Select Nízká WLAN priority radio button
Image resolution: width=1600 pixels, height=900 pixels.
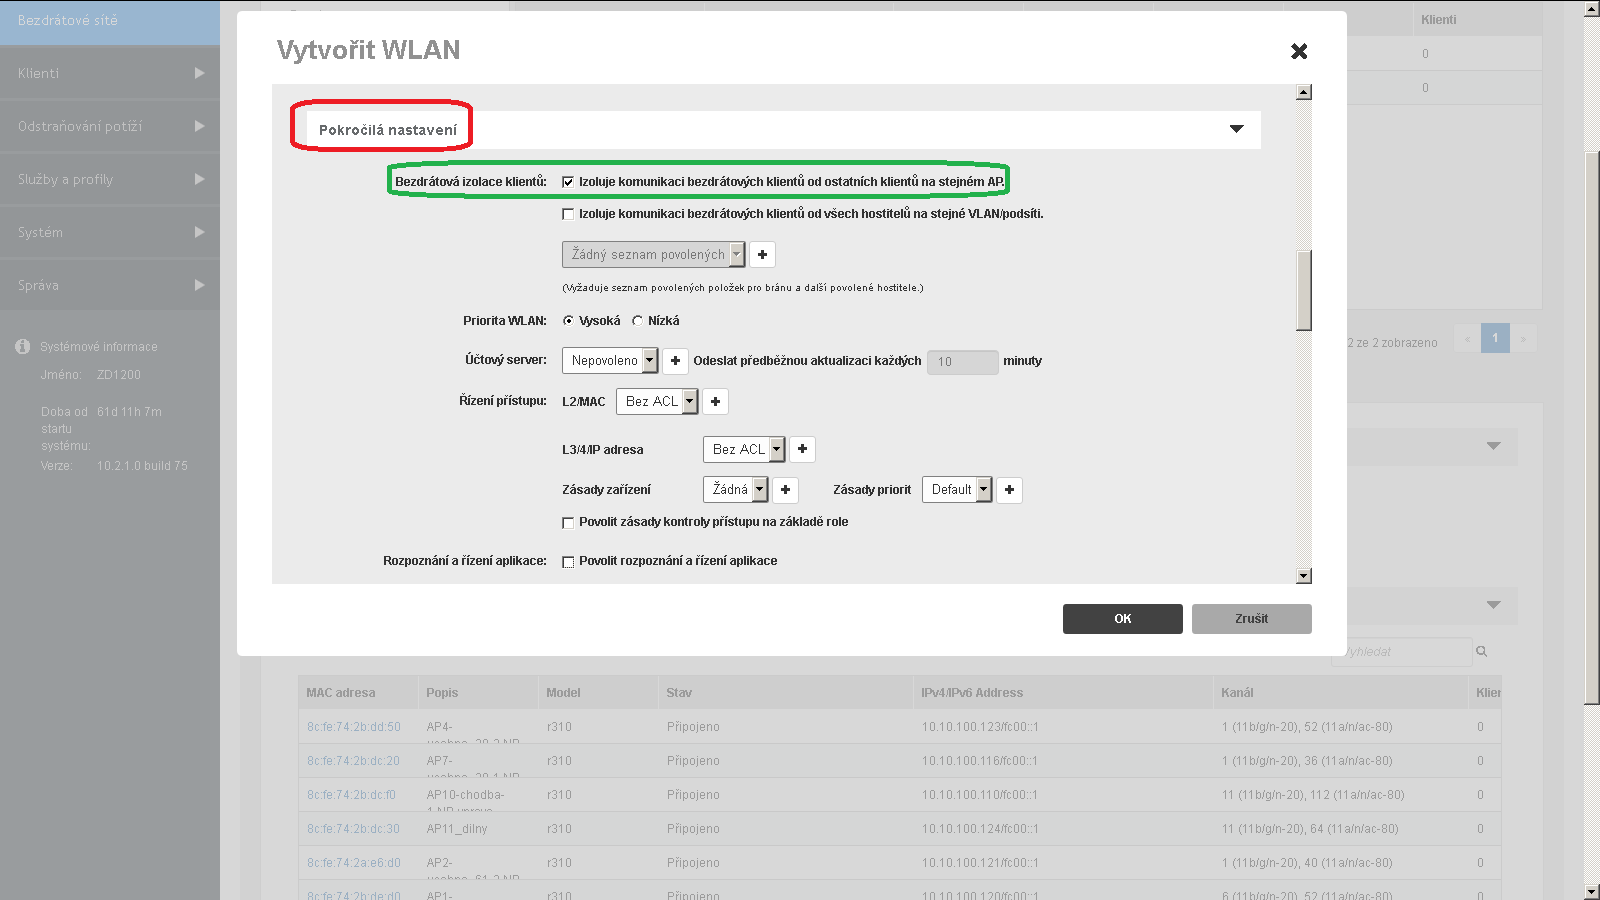[637, 321]
